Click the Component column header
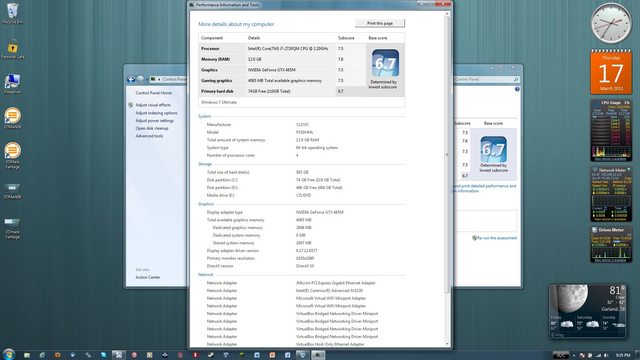640x360 pixels. click(x=212, y=38)
